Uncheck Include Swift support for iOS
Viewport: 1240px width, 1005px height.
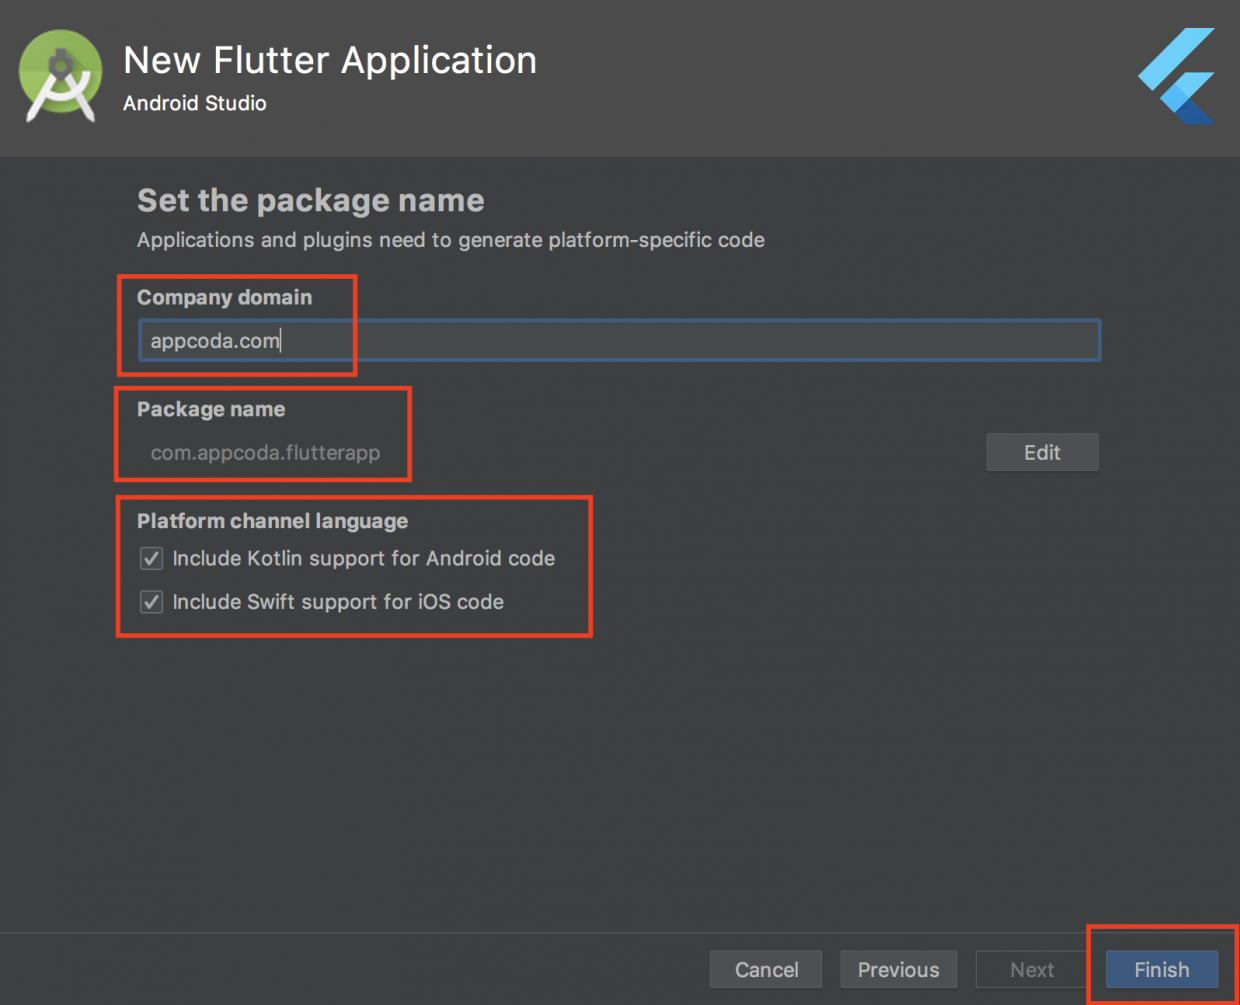(151, 602)
